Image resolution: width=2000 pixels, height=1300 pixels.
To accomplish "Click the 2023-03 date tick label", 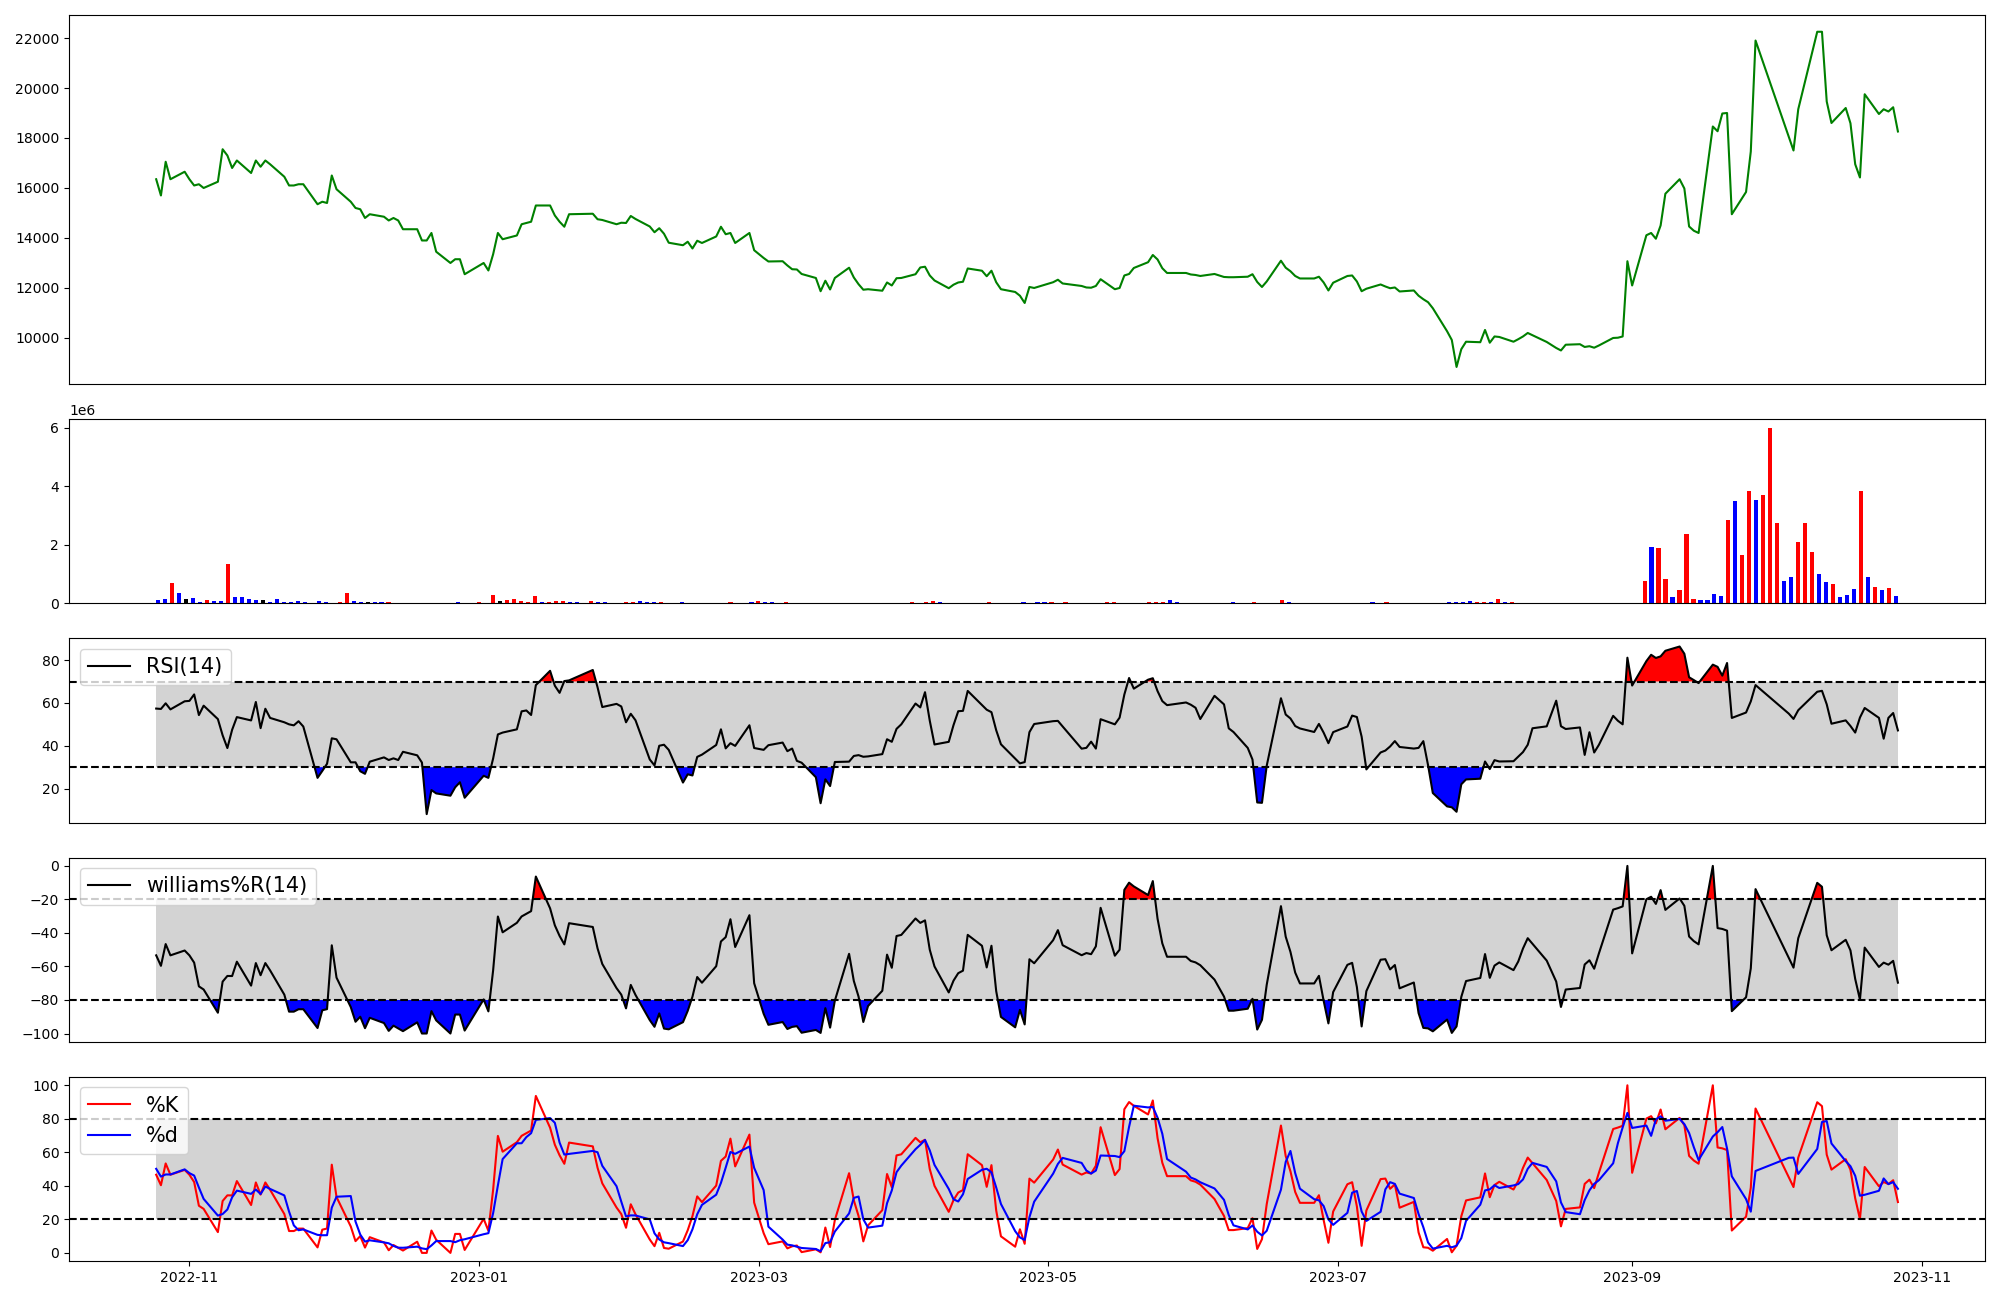I will 760,1277.
